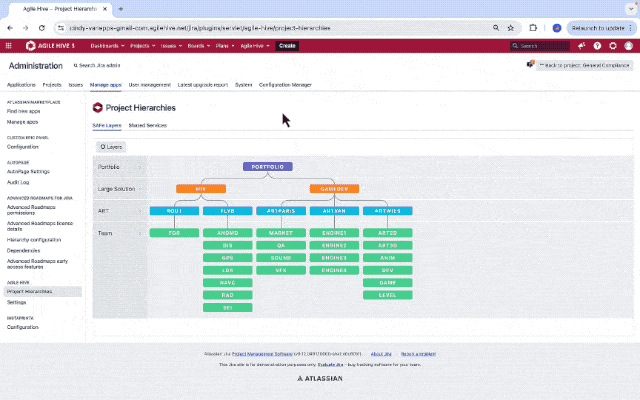Screen dimensions: 640x400
Task: Open the tab search chevron in the tab bar
Action: point(631,9)
